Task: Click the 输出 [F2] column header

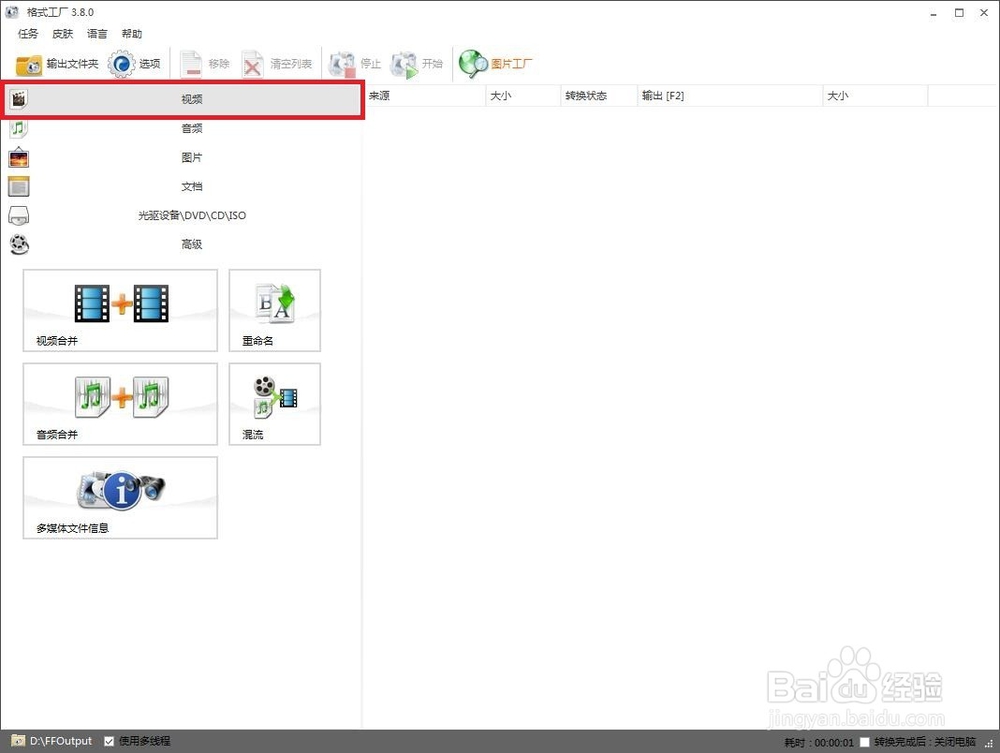Action: (730, 96)
